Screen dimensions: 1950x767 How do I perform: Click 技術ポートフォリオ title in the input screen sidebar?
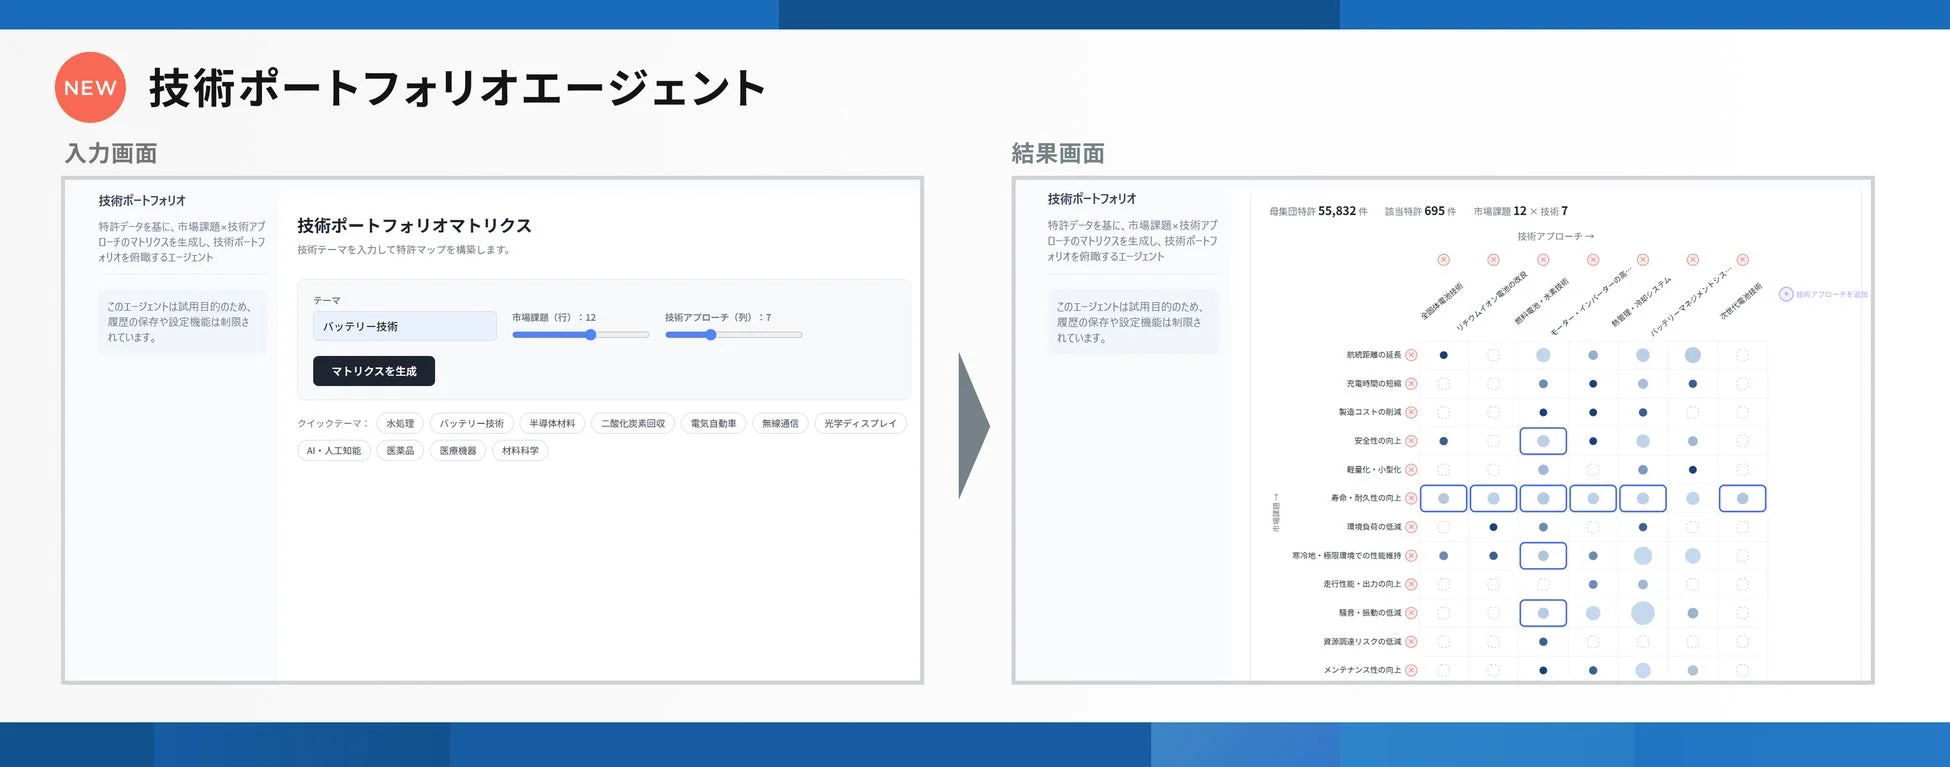[142, 201]
